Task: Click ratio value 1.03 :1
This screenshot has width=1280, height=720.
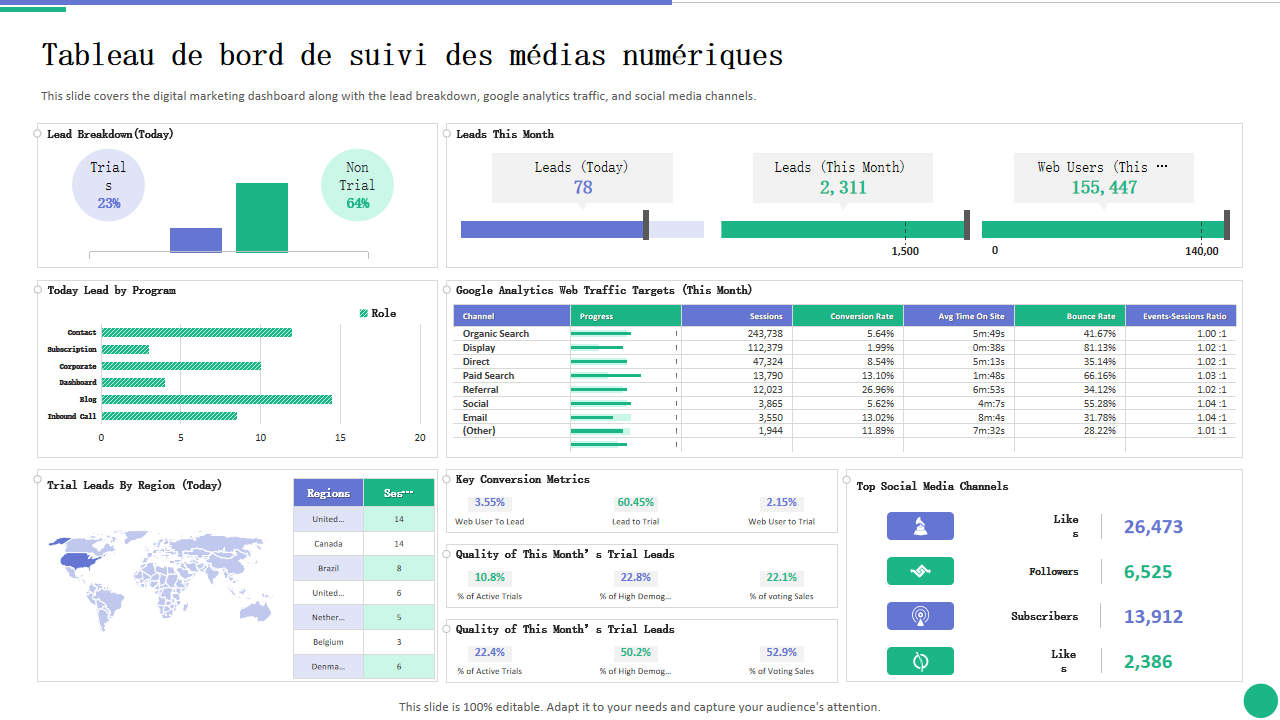Action: coord(1211,375)
